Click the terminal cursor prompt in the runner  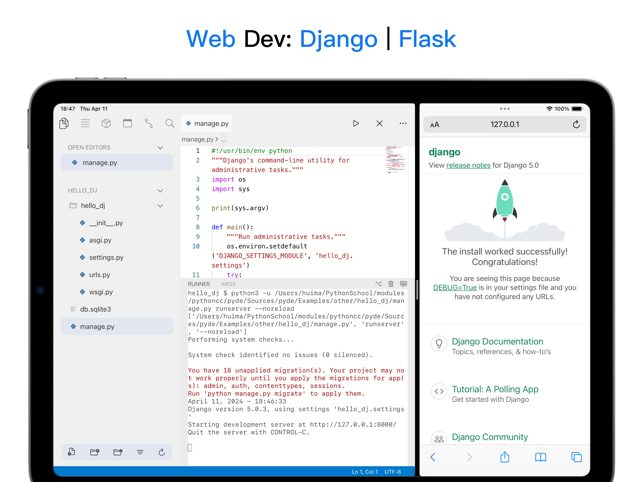coord(190,448)
